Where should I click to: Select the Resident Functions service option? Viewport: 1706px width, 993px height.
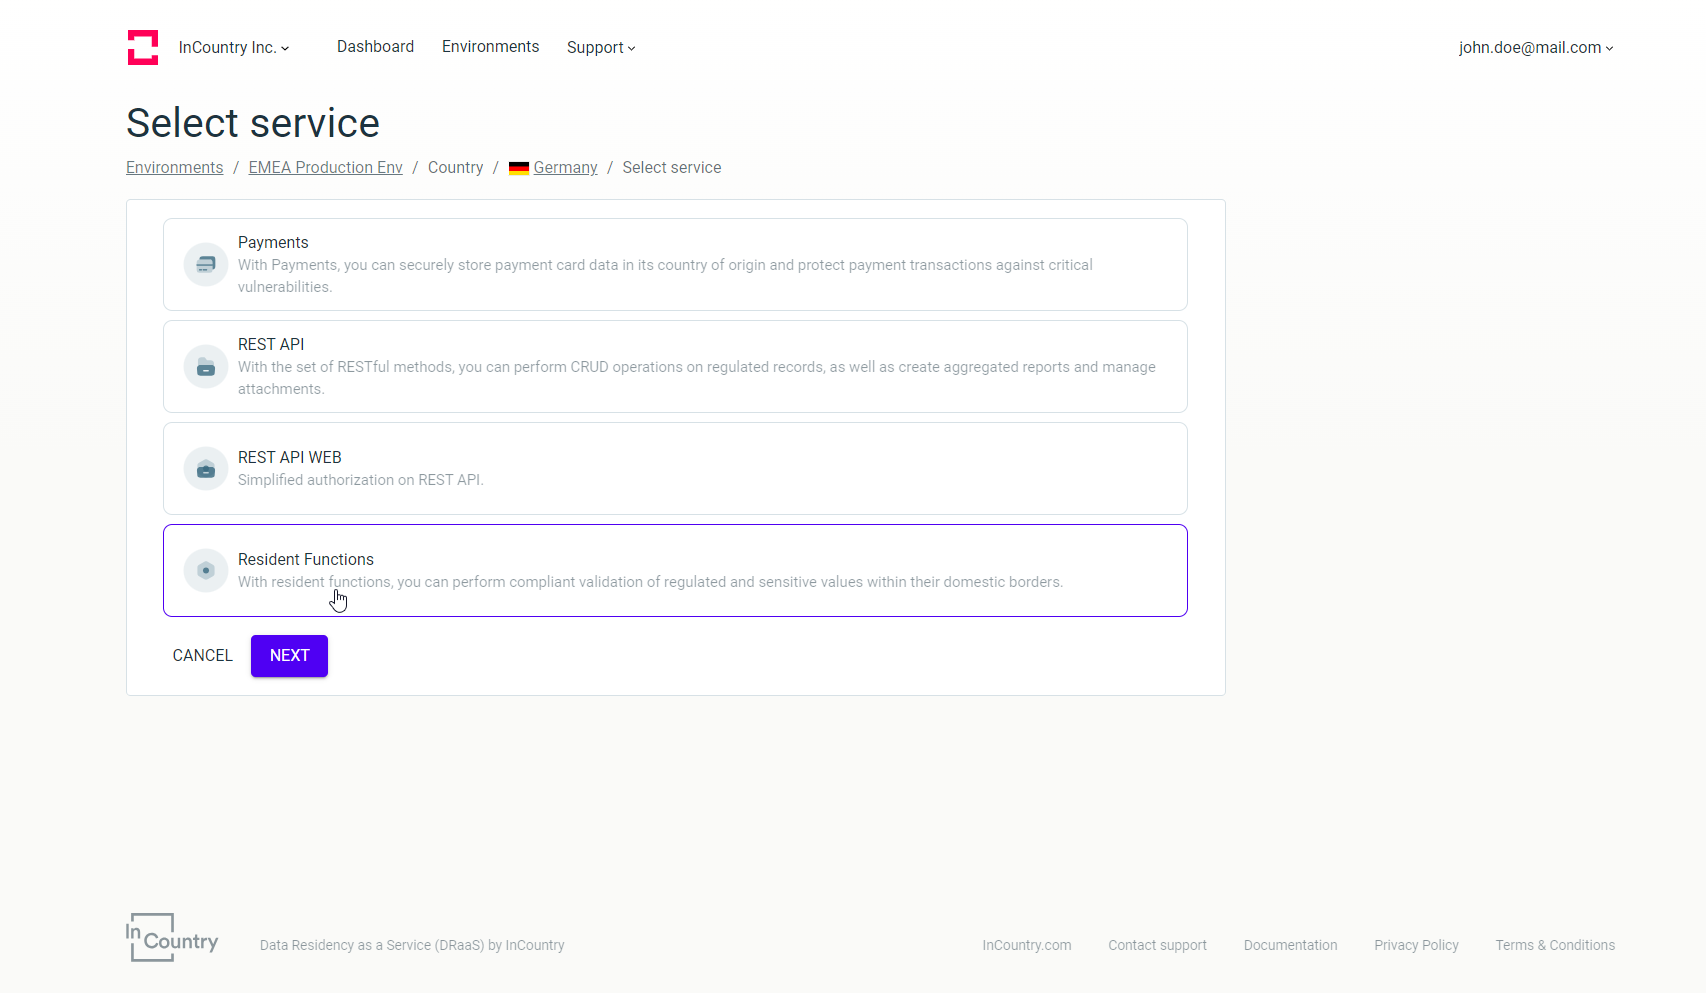pyautogui.click(x=675, y=570)
